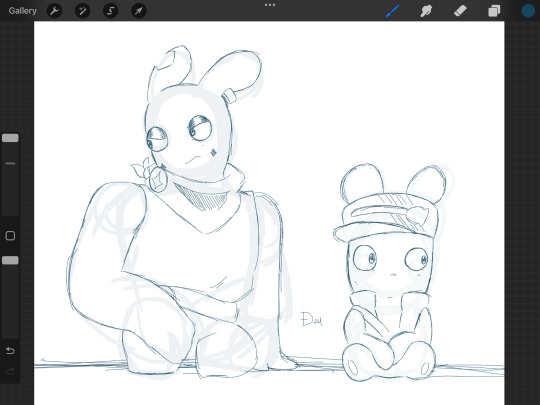Open the Layers panel
The width and height of the screenshot is (540, 405).
pos(494,11)
